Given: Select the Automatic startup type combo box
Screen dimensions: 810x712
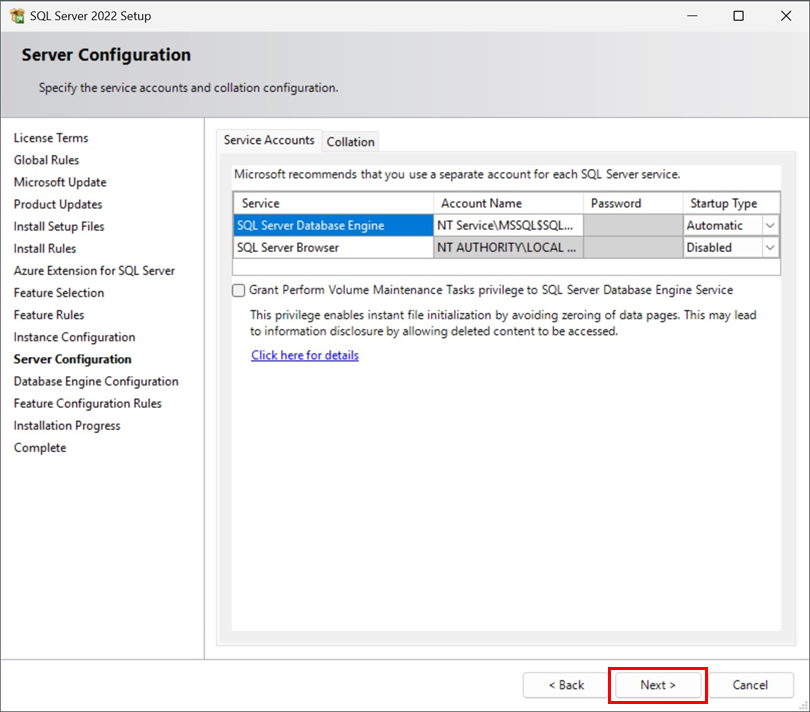Looking at the screenshot, I should [731, 225].
